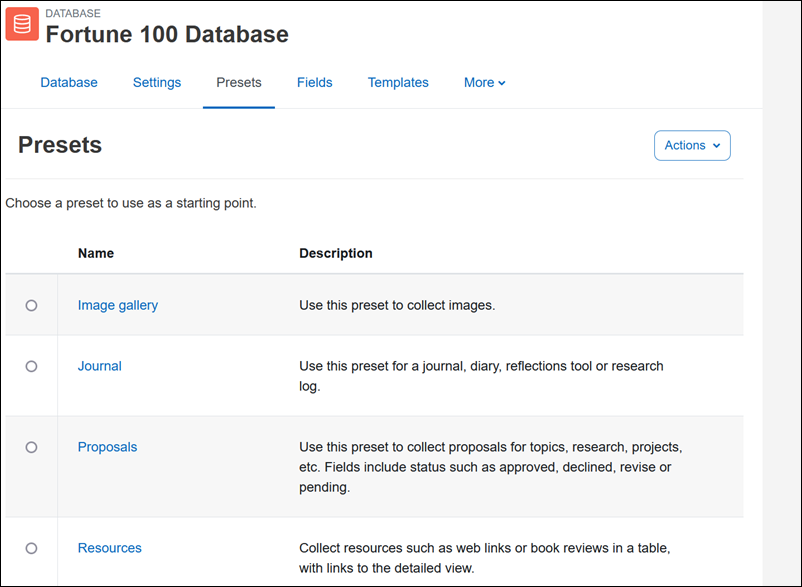This screenshot has height=587, width=802.
Task: Switch to the Database tab
Action: (69, 82)
